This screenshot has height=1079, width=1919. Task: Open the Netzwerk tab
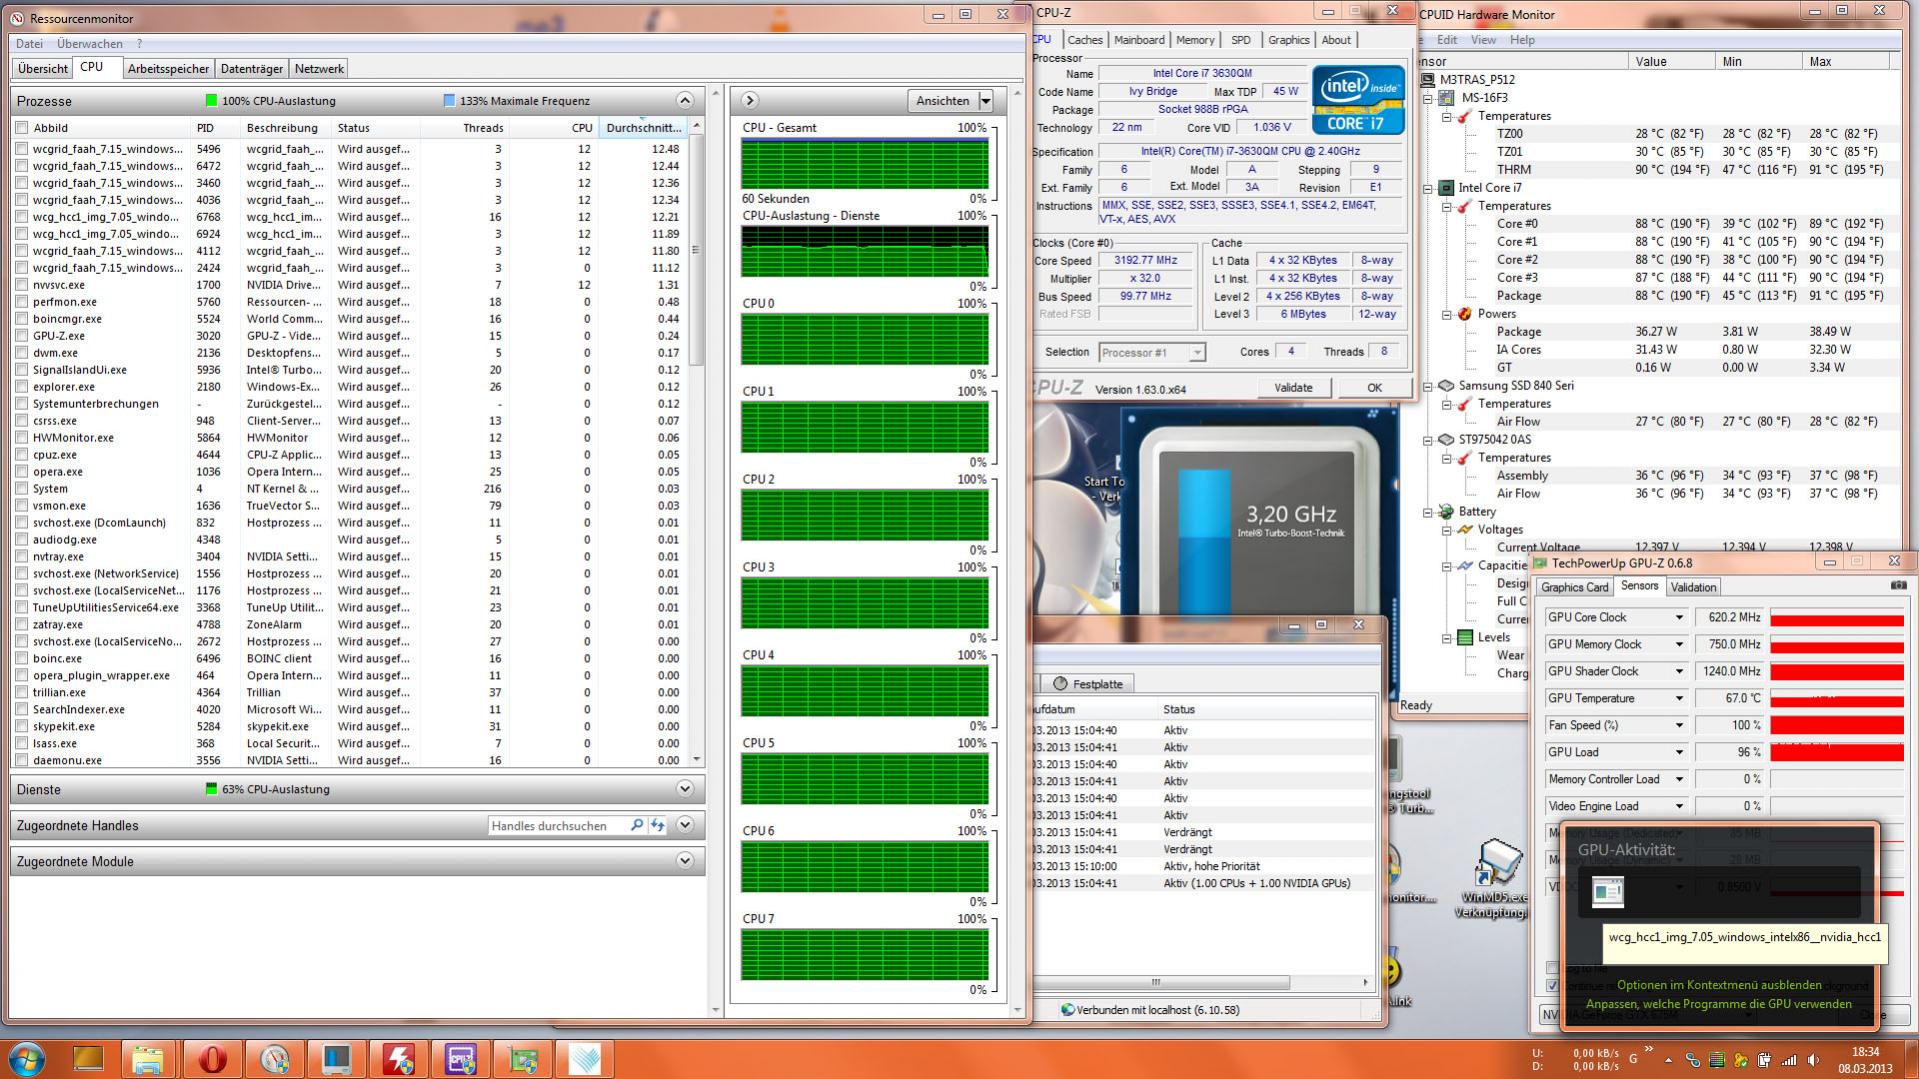(x=319, y=69)
